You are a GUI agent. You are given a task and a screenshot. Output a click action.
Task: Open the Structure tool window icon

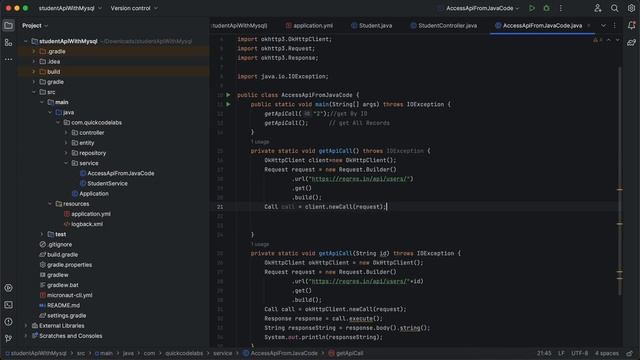tap(8, 42)
